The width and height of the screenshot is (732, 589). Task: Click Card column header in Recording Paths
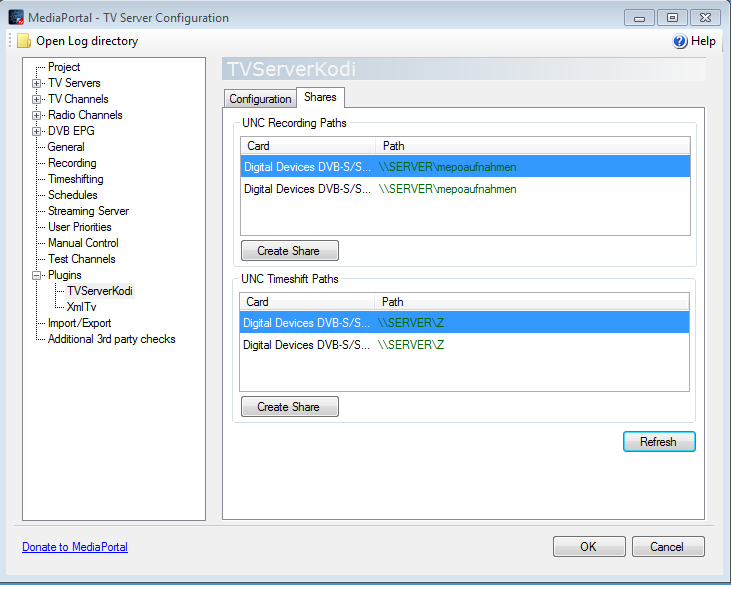[308, 146]
